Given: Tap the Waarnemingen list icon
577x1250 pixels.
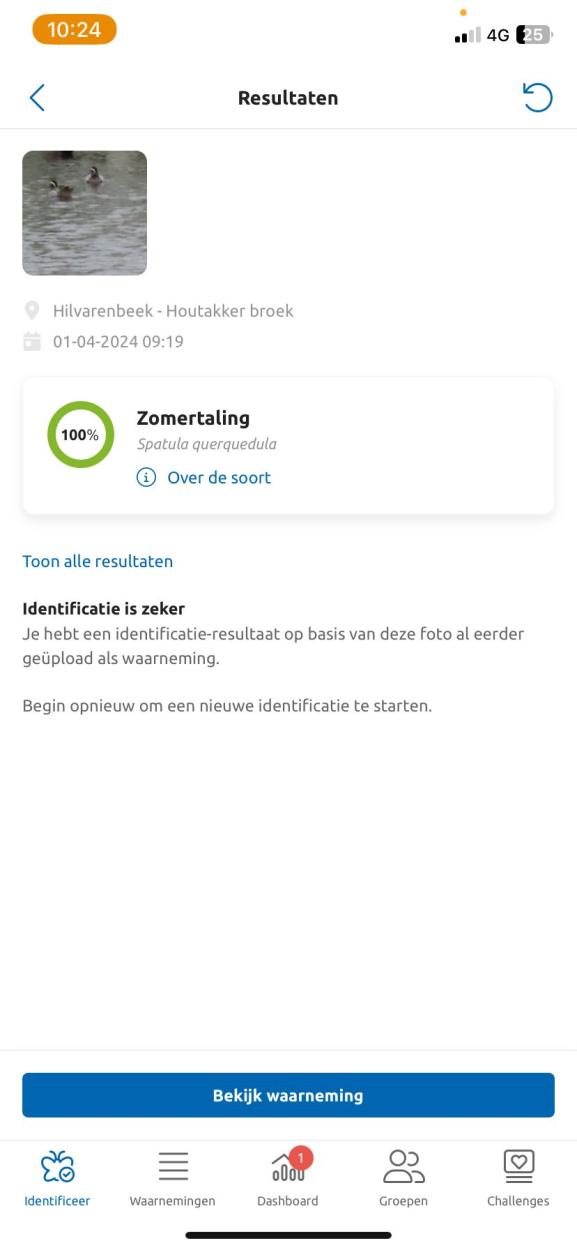Looking at the screenshot, I should click(x=173, y=1166).
